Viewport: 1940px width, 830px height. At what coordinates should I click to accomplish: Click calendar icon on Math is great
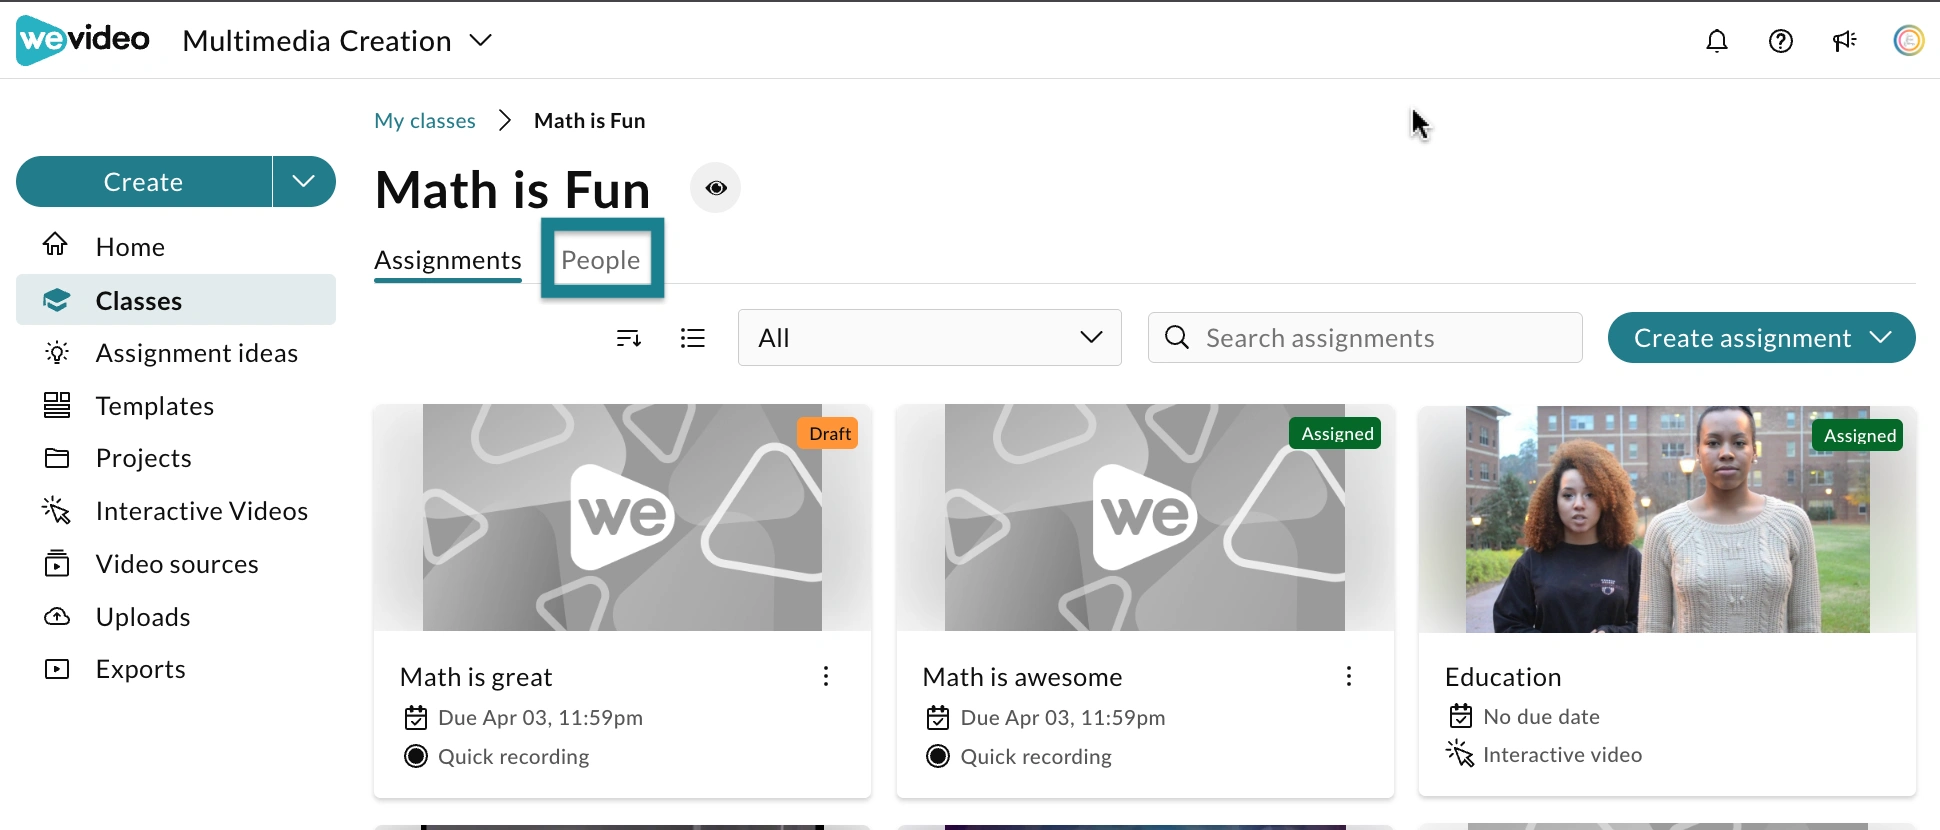coord(416,718)
